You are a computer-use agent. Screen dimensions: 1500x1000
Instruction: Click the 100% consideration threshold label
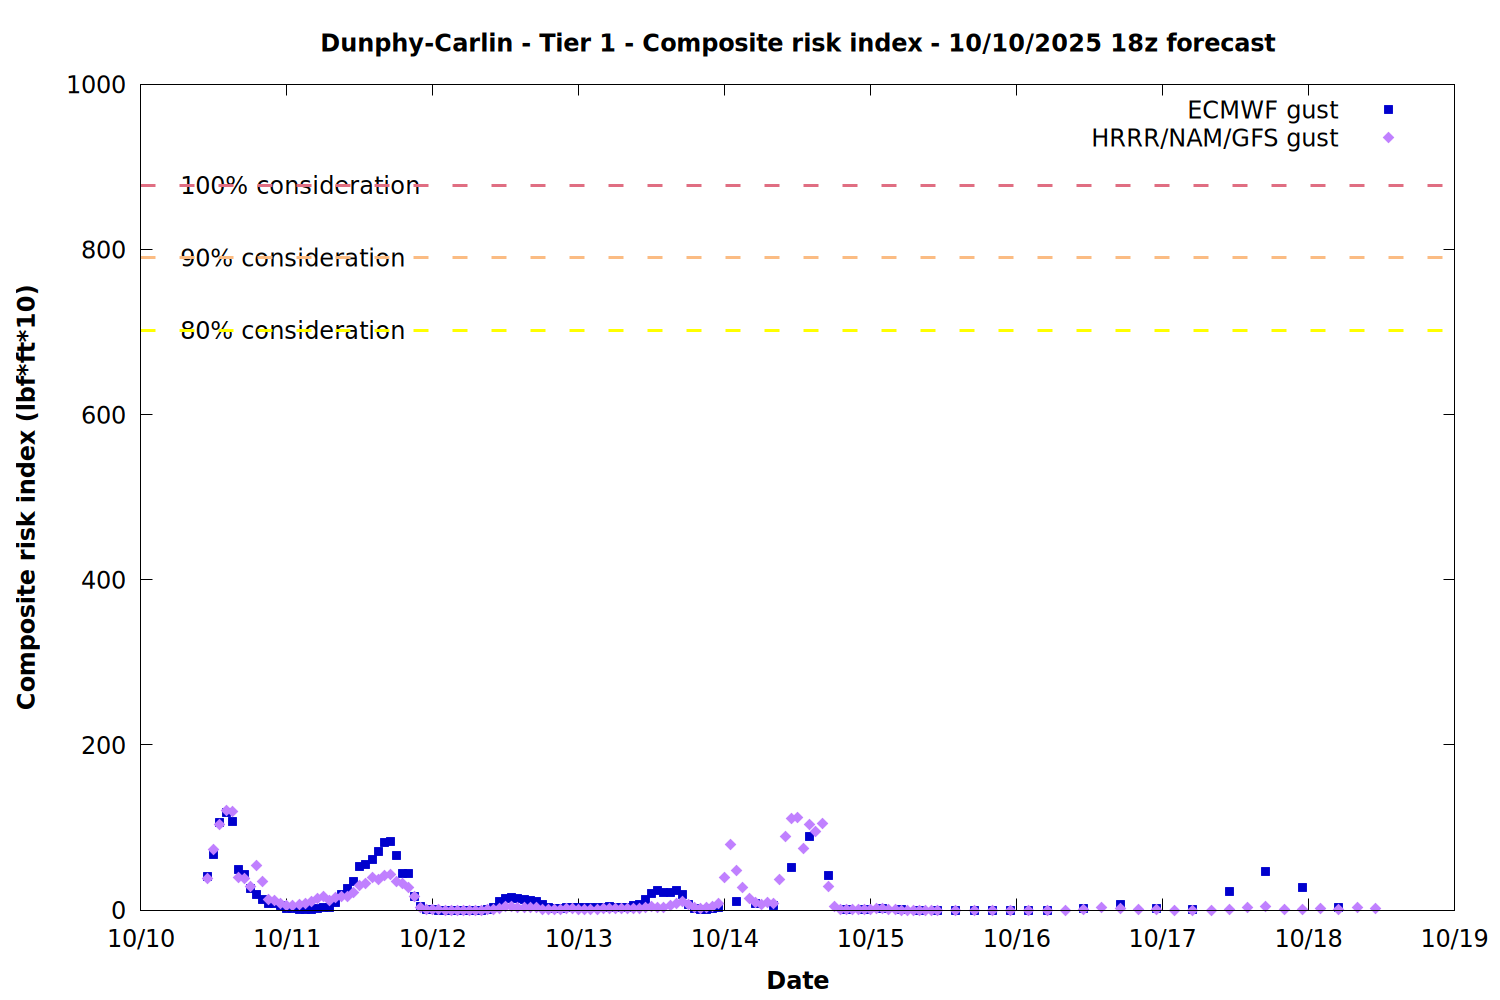[x=300, y=186]
